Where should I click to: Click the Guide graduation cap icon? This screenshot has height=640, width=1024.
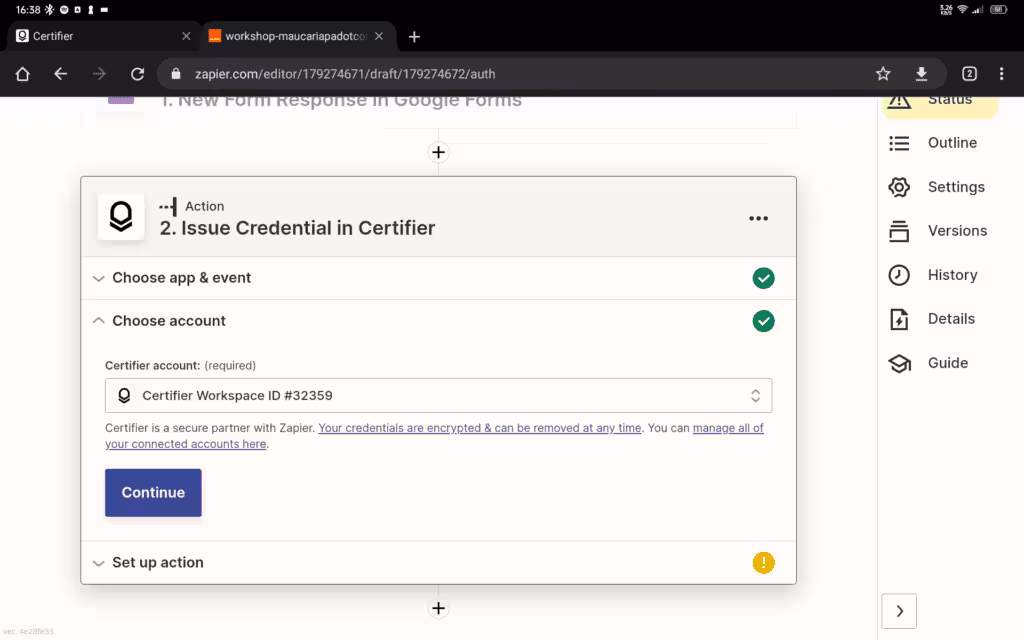(x=899, y=363)
